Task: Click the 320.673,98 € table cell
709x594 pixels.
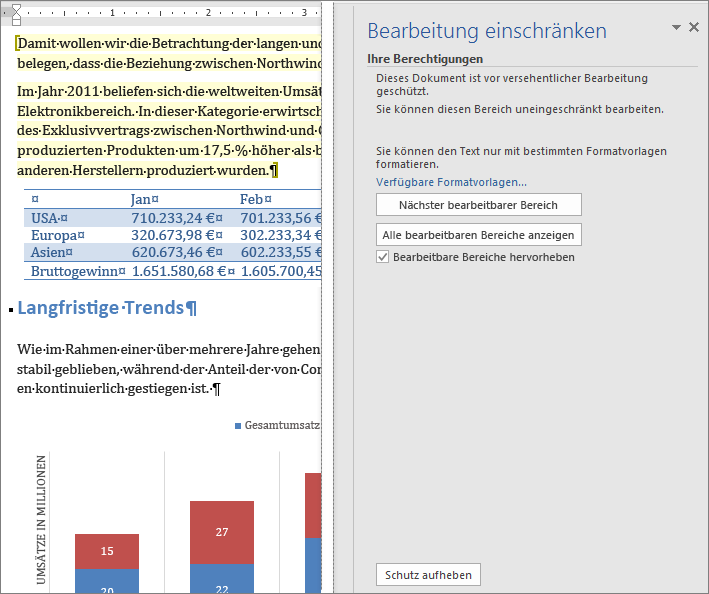Action: point(177,235)
